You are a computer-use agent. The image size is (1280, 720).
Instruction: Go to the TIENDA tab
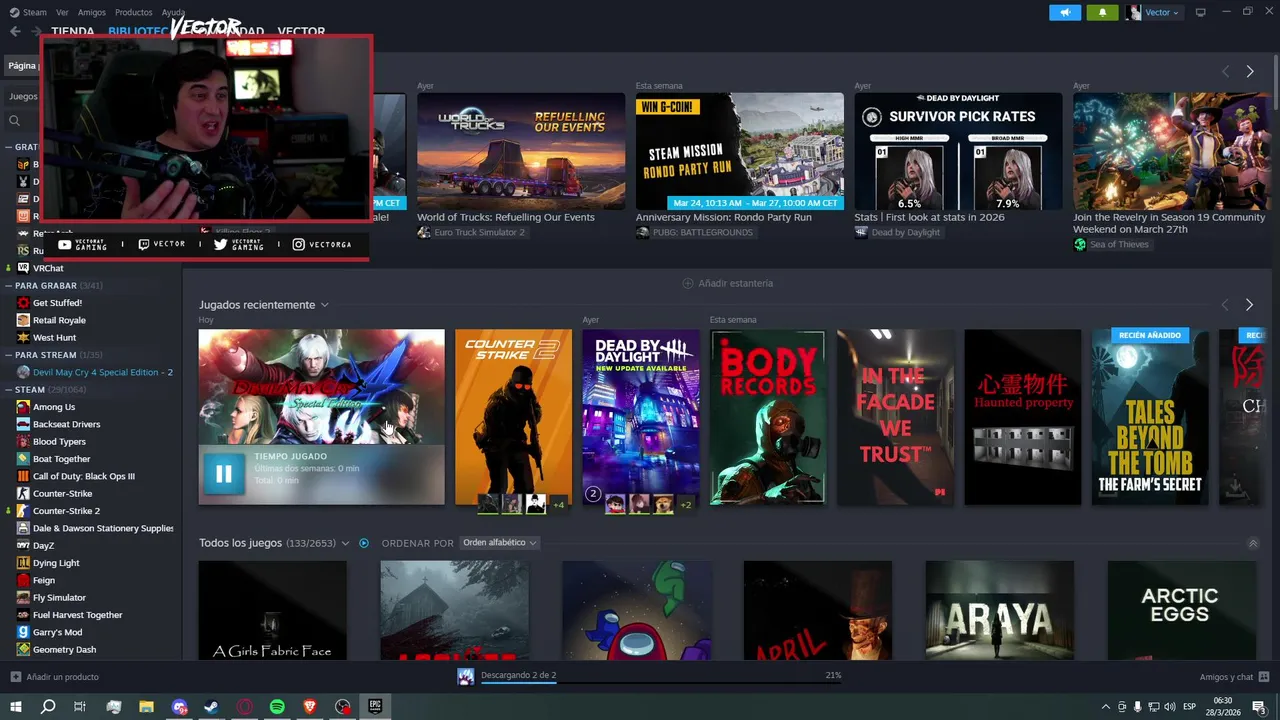pyautogui.click(x=73, y=32)
